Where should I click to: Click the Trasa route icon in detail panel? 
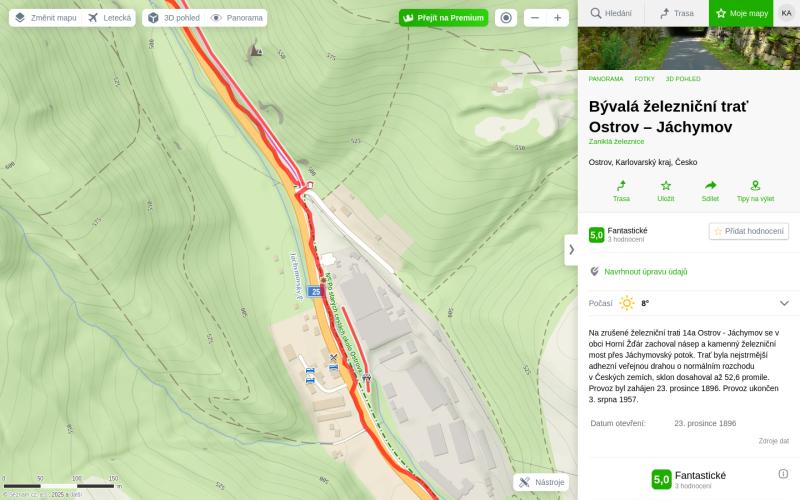point(621,186)
